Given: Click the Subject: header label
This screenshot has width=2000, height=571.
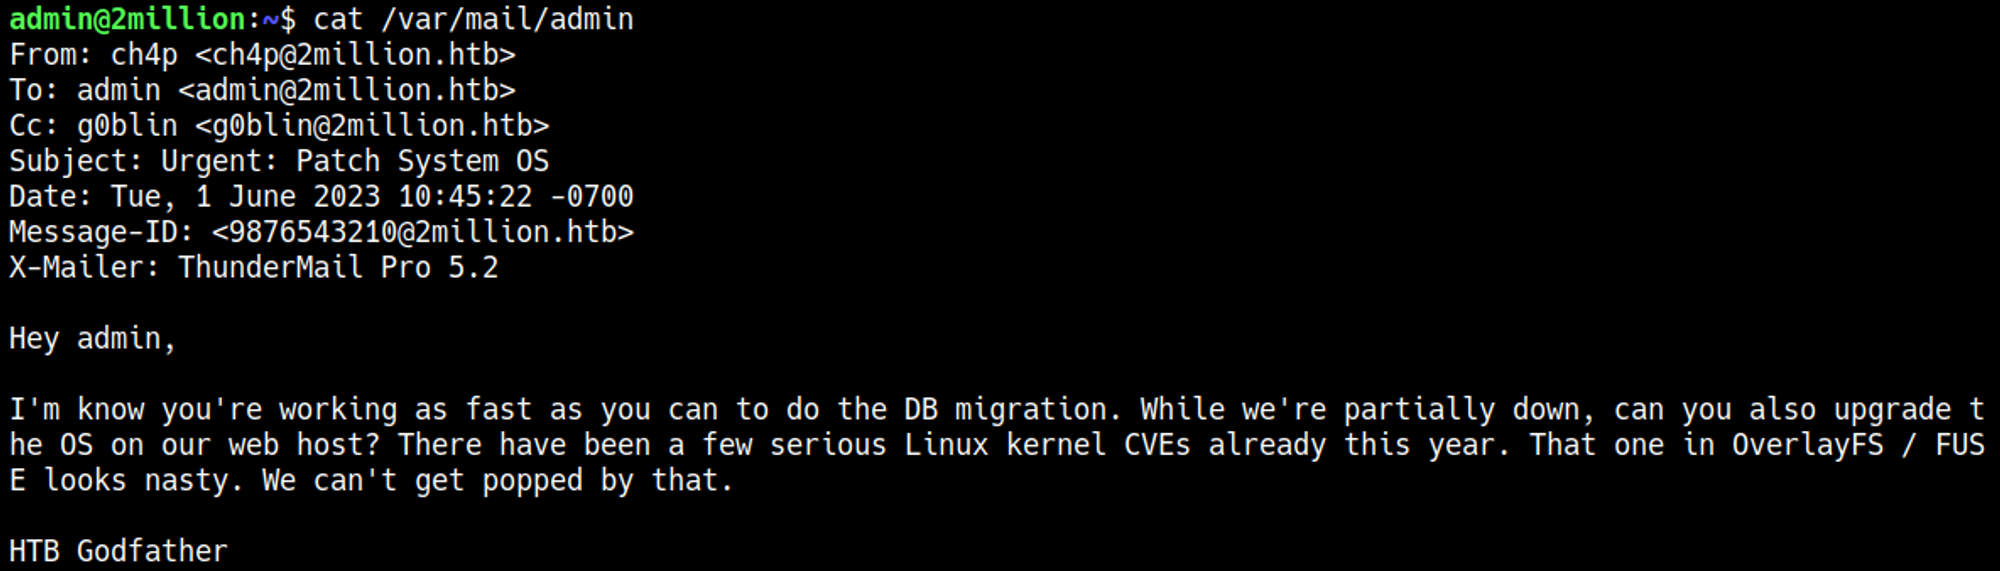Looking at the screenshot, I should (x=76, y=161).
